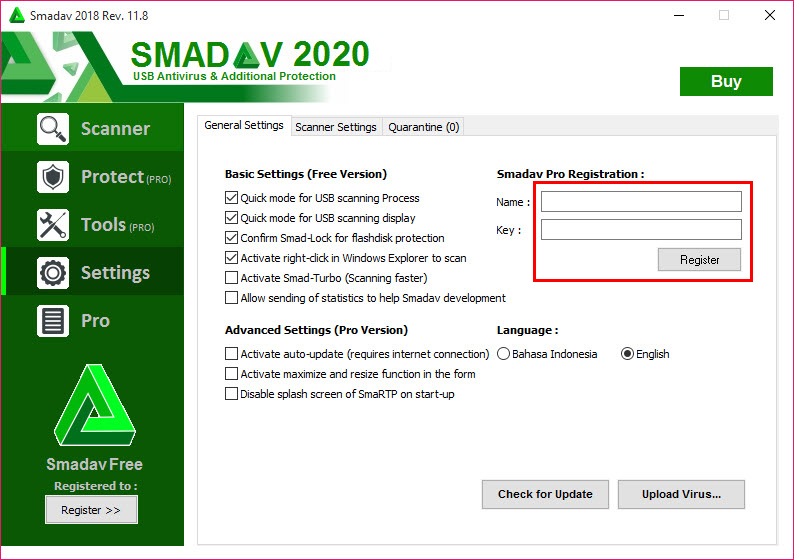The width and height of the screenshot is (794, 560).
Task: Enable maximize and resize function checkbox
Action: [231, 374]
